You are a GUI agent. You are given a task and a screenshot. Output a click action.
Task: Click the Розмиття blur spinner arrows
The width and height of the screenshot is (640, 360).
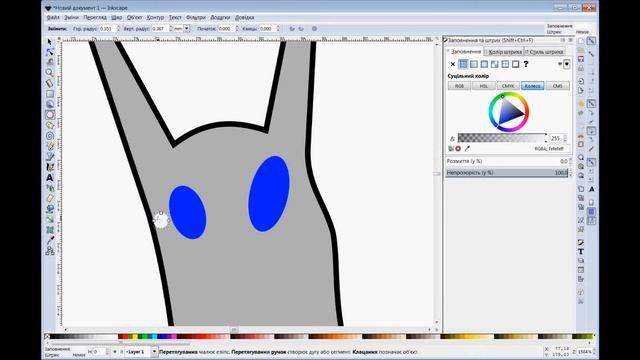point(570,161)
